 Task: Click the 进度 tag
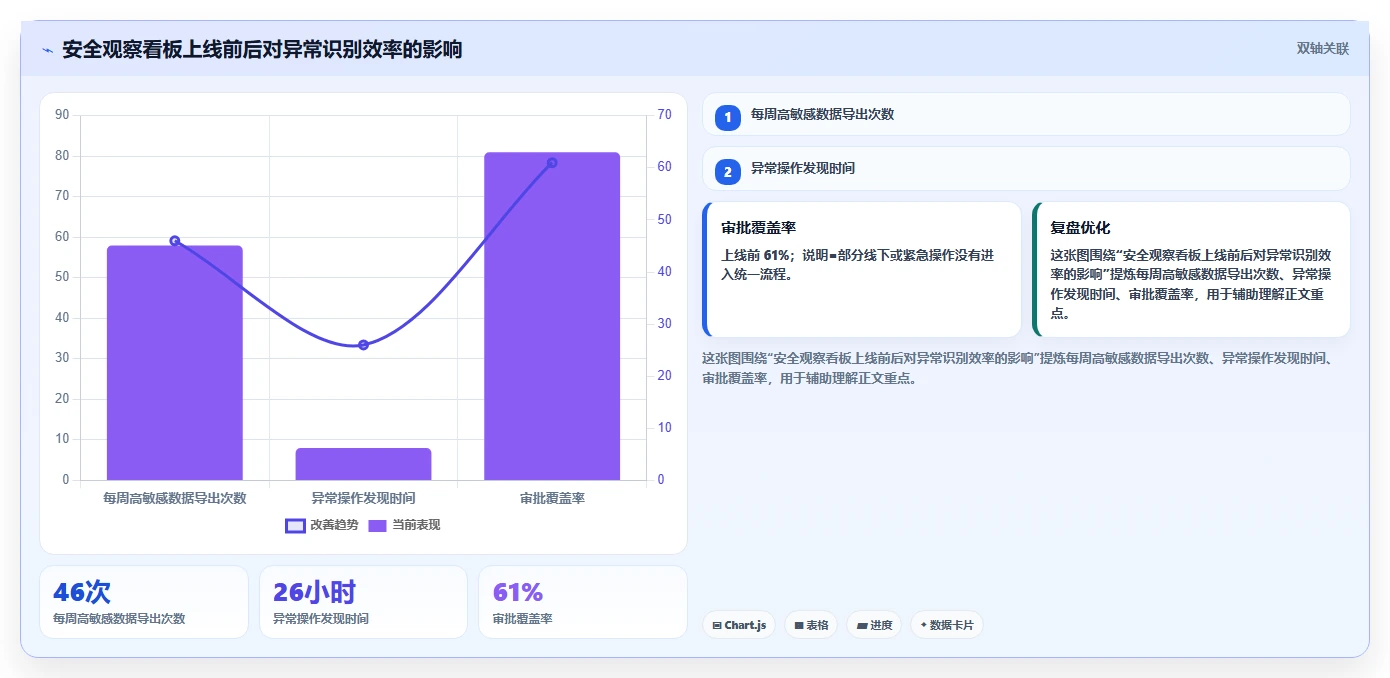(874, 625)
